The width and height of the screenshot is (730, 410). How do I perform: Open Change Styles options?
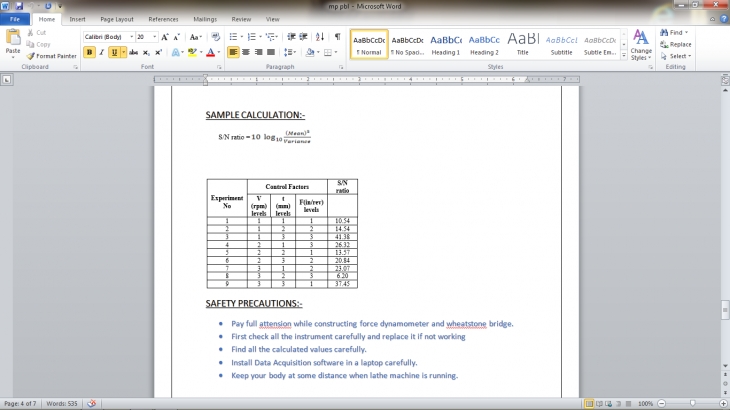click(x=641, y=45)
